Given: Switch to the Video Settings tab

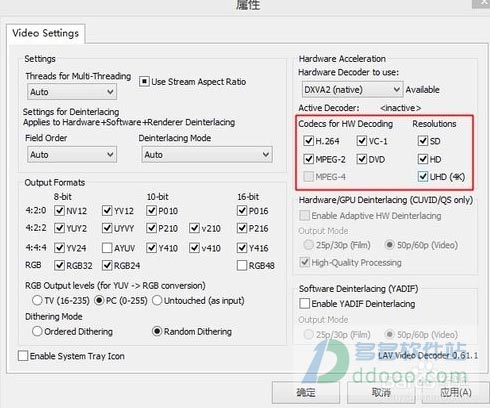Looking at the screenshot, I should (x=45, y=33).
